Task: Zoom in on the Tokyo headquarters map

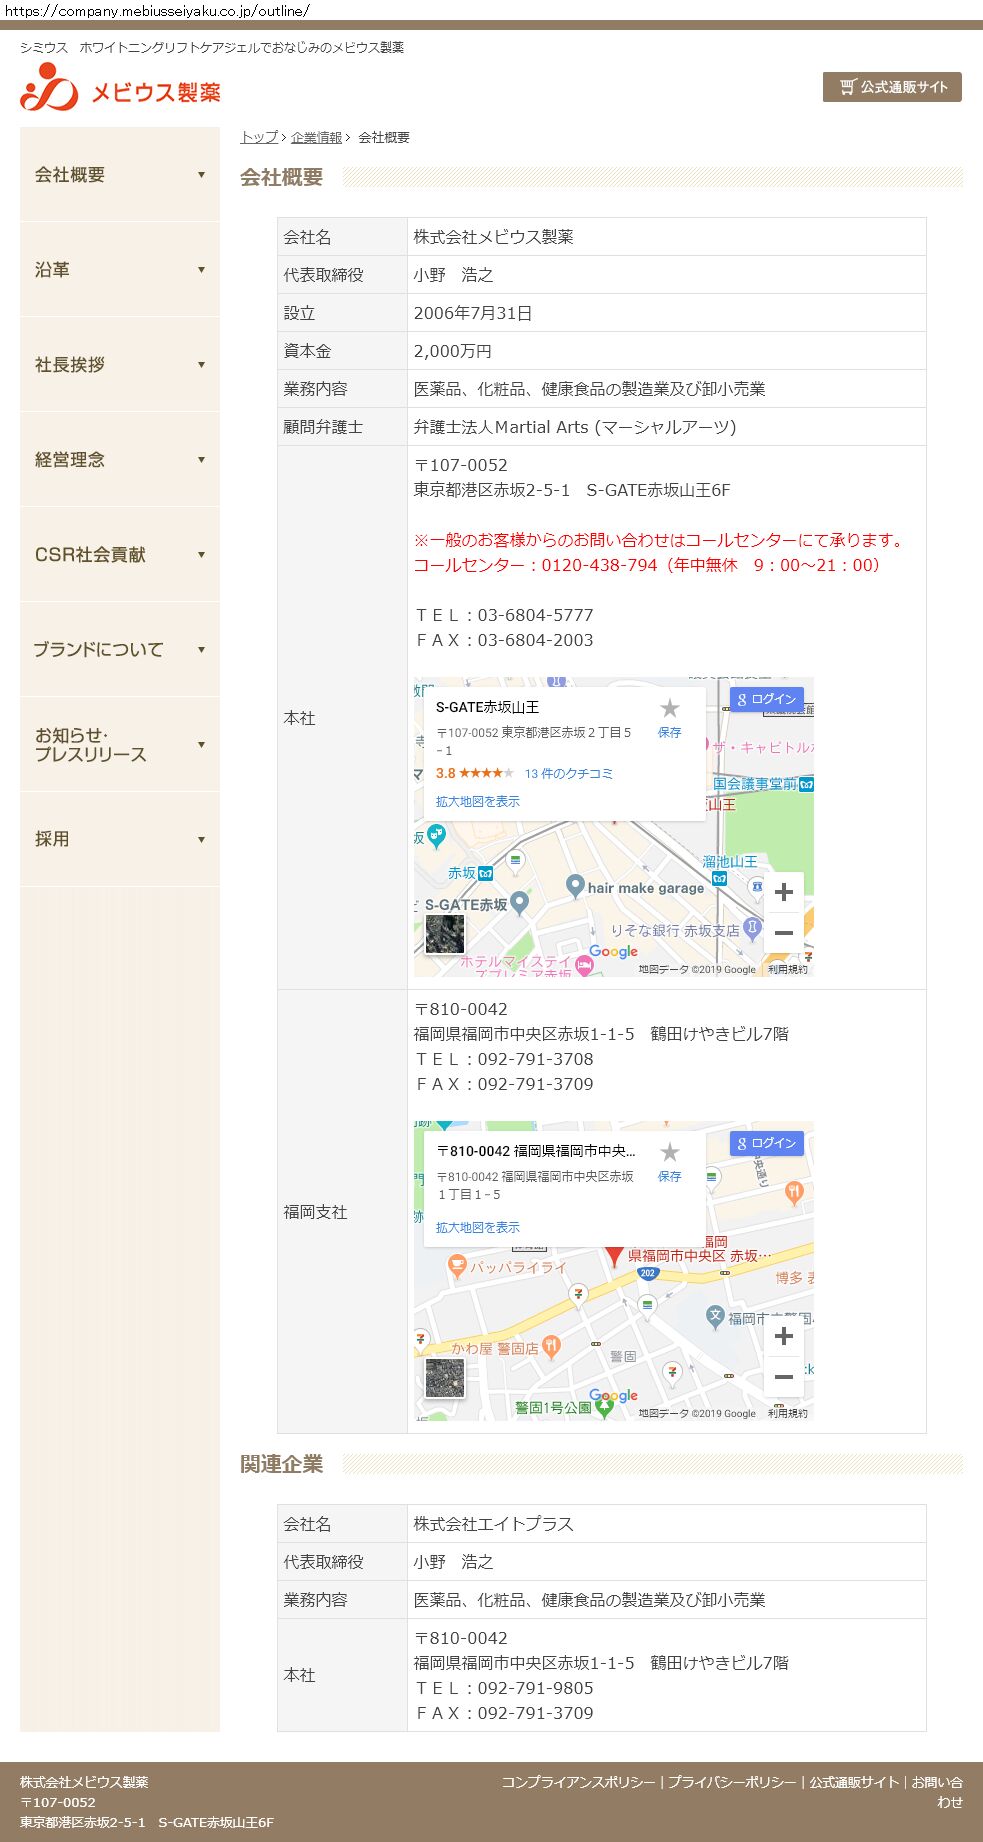Action: [784, 892]
